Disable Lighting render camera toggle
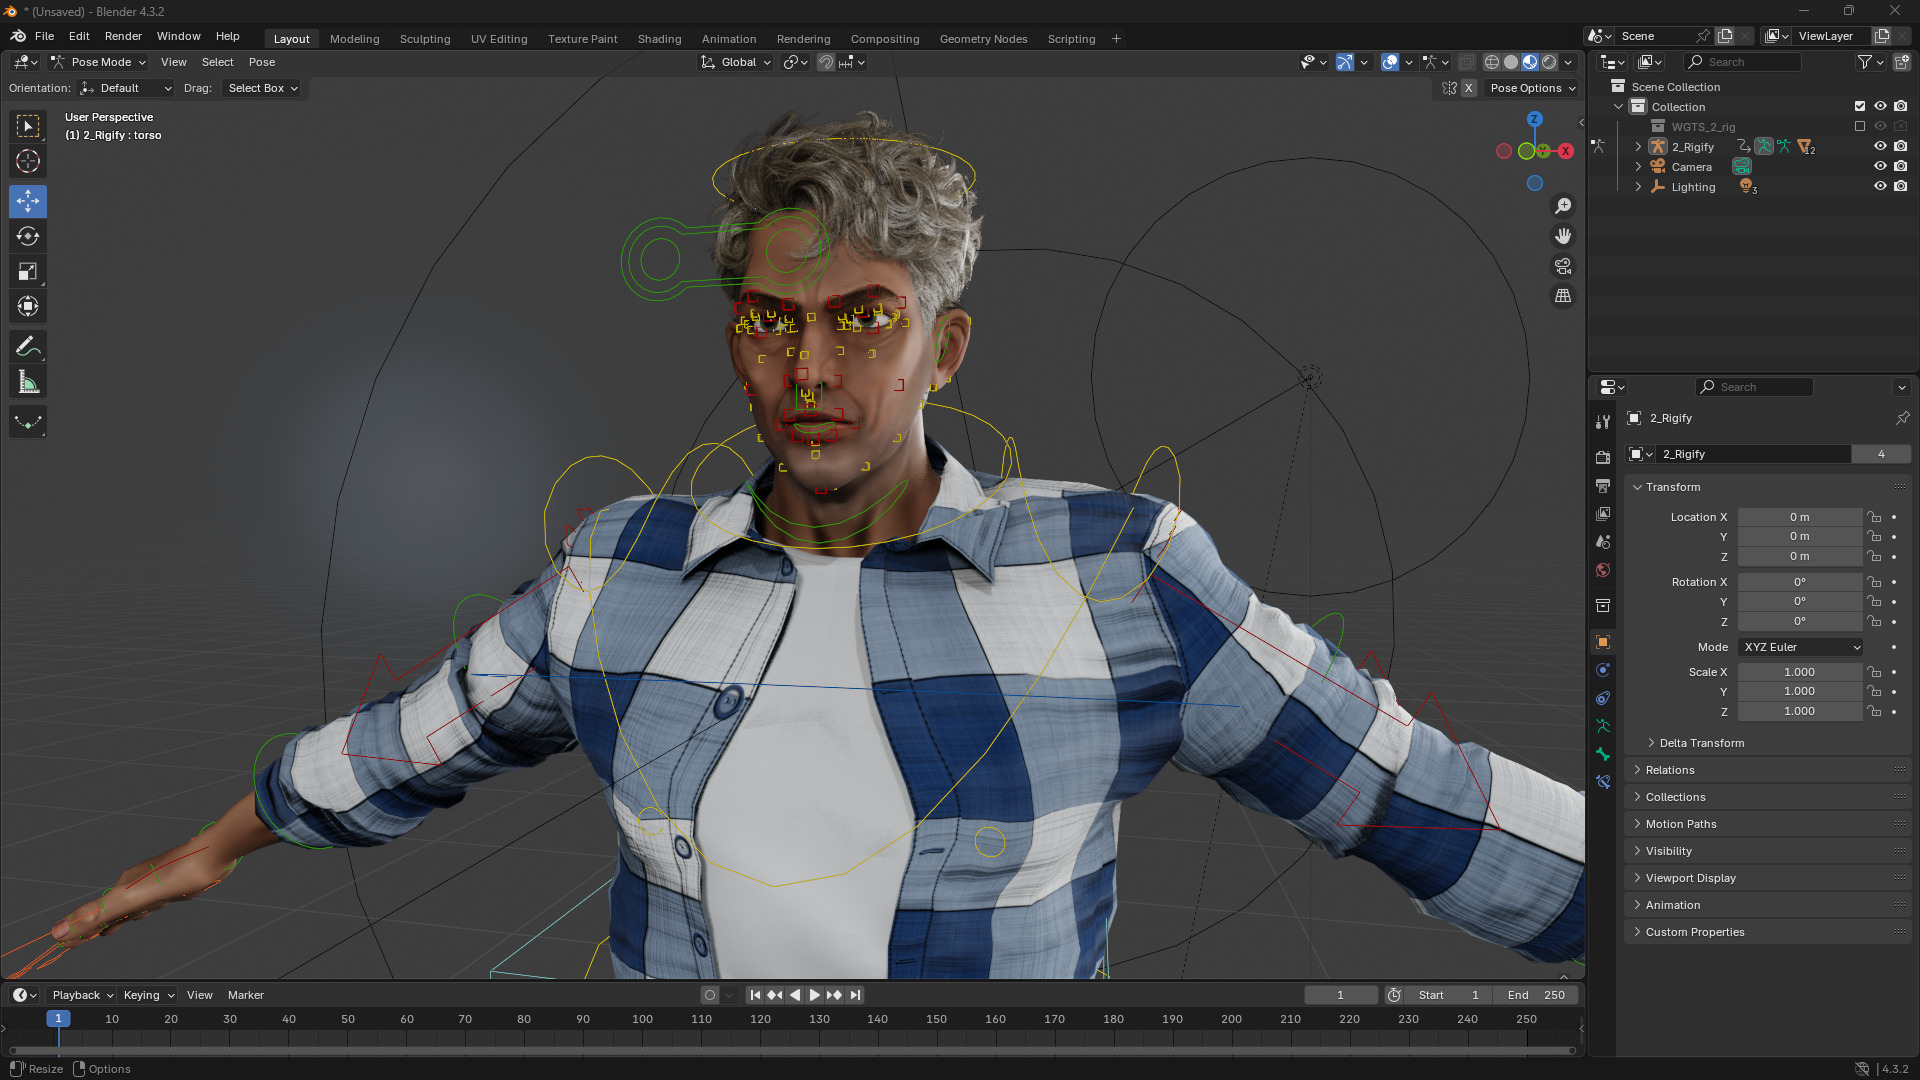Viewport: 1920px width, 1080px height. coord(1901,187)
